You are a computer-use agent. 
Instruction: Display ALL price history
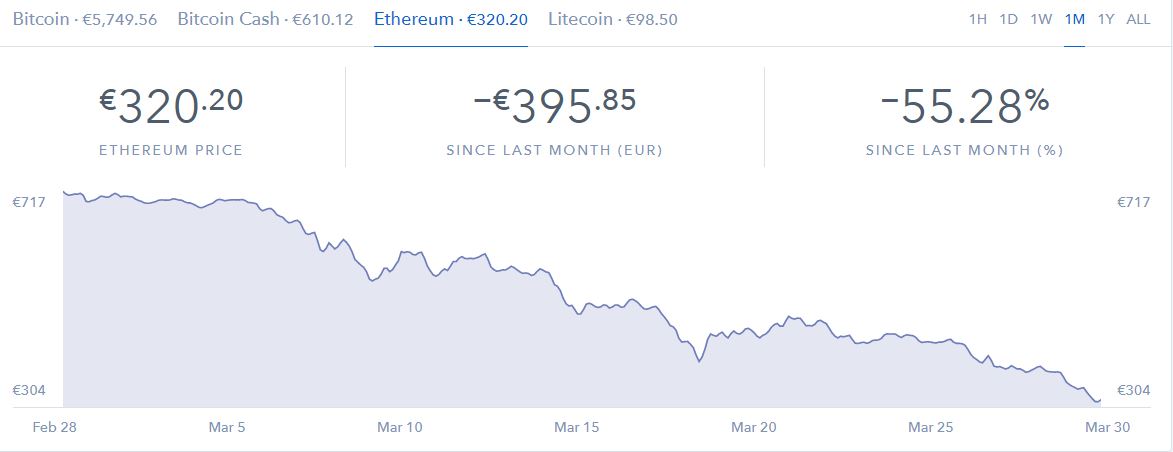(1139, 19)
